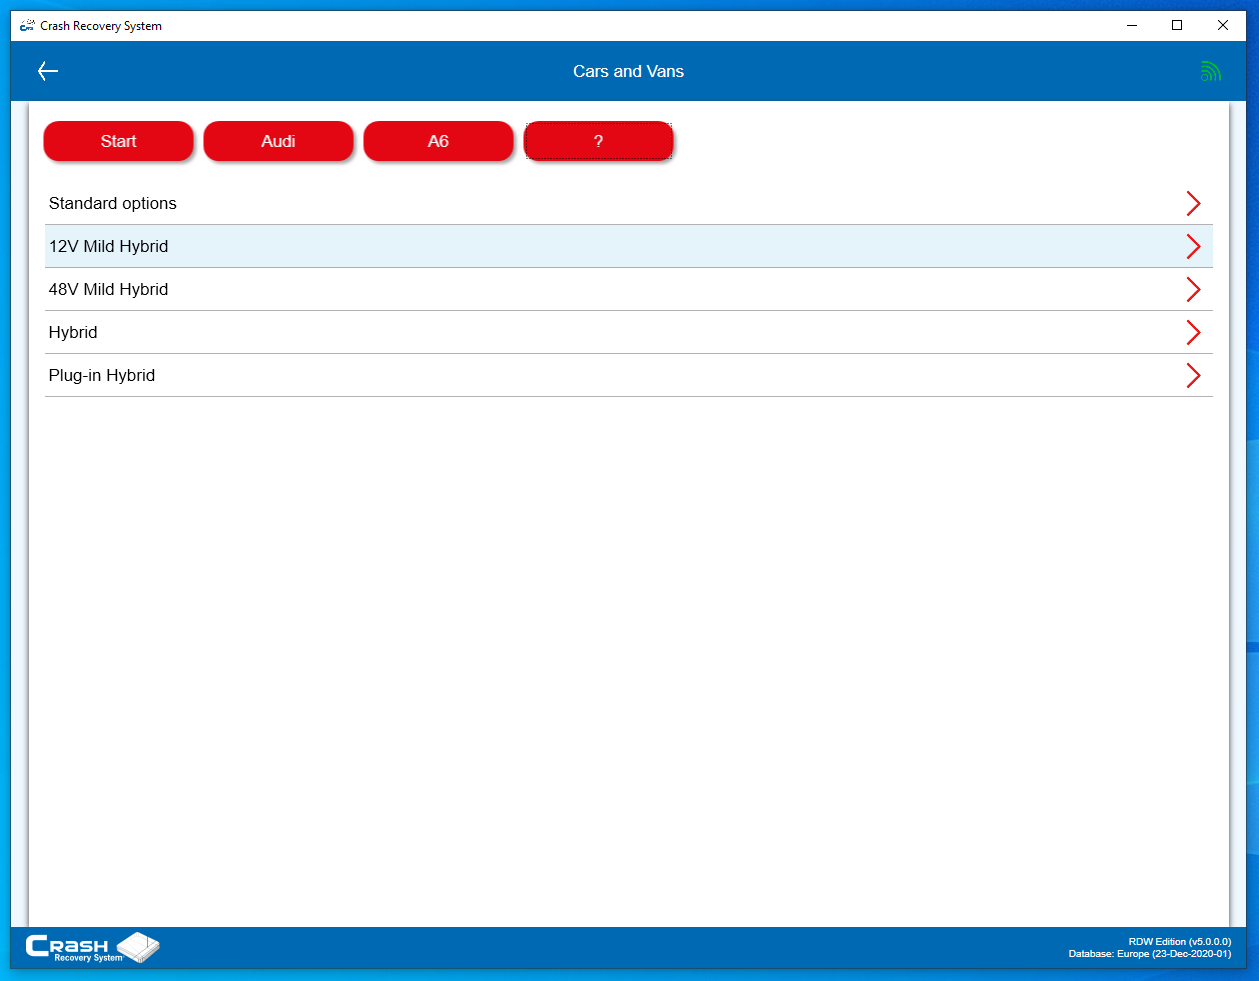Click the Crash Recovery System logo
Viewport: 1259px width, 981px height.
tap(92, 947)
